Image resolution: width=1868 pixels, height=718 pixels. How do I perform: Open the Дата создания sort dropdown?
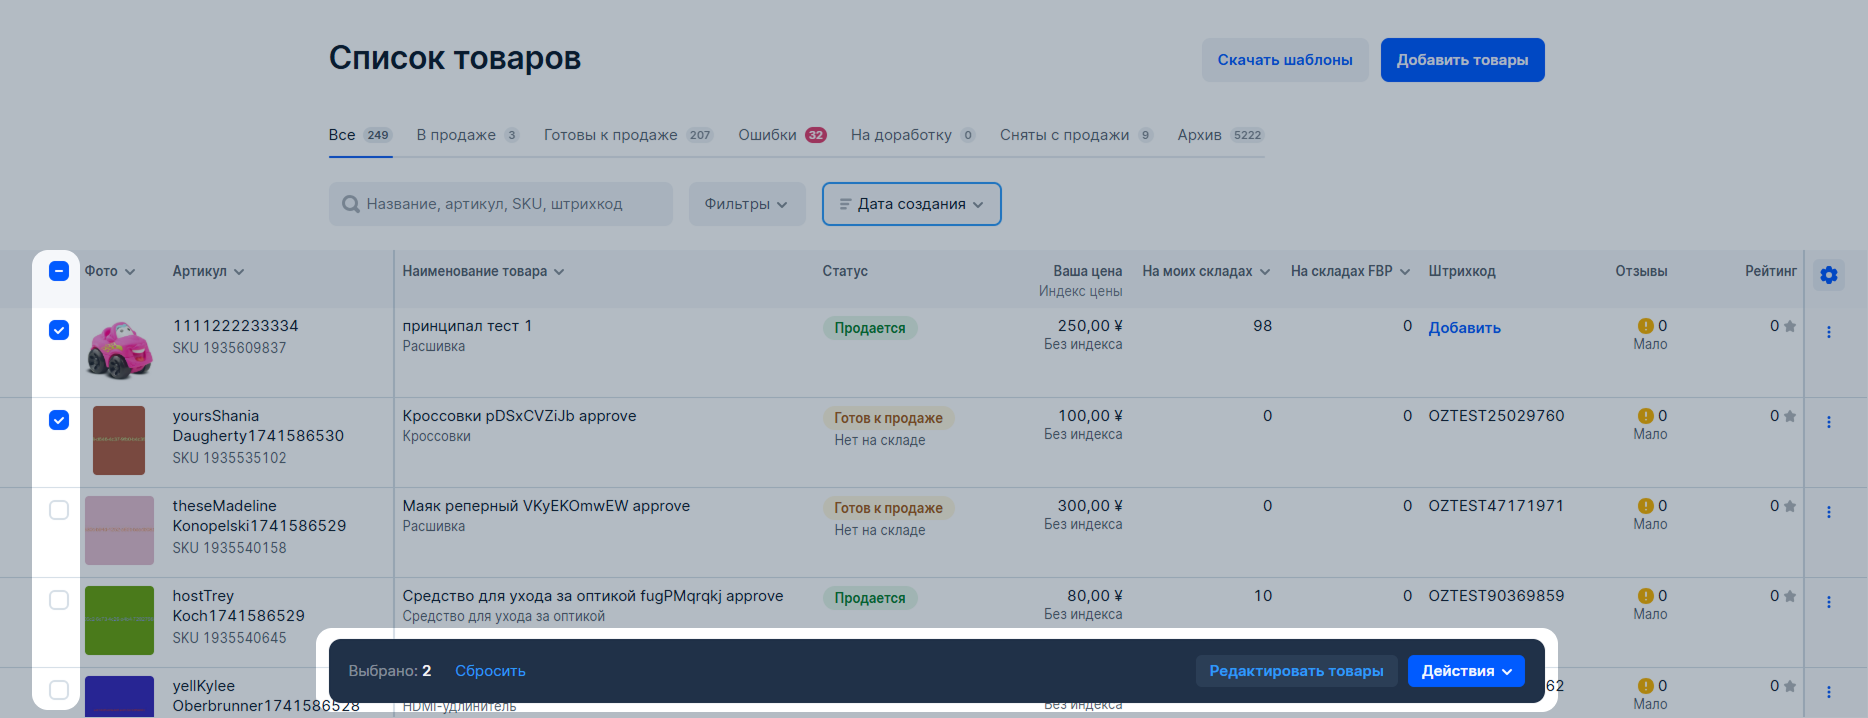[x=911, y=204]
